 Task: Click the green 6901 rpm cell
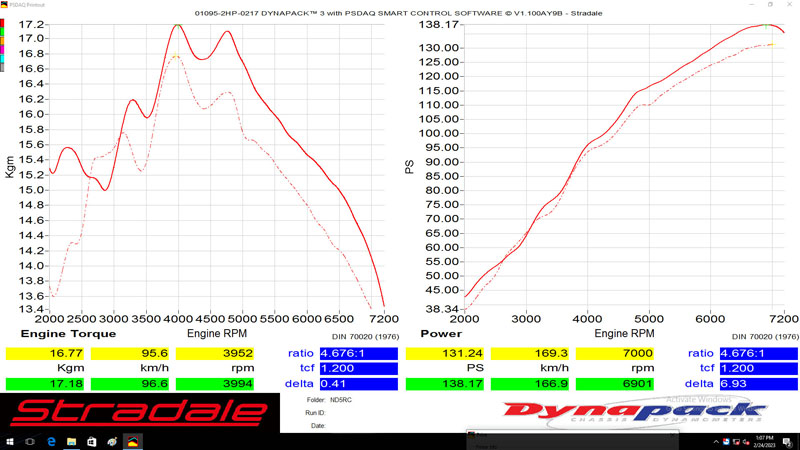(615, 384)
